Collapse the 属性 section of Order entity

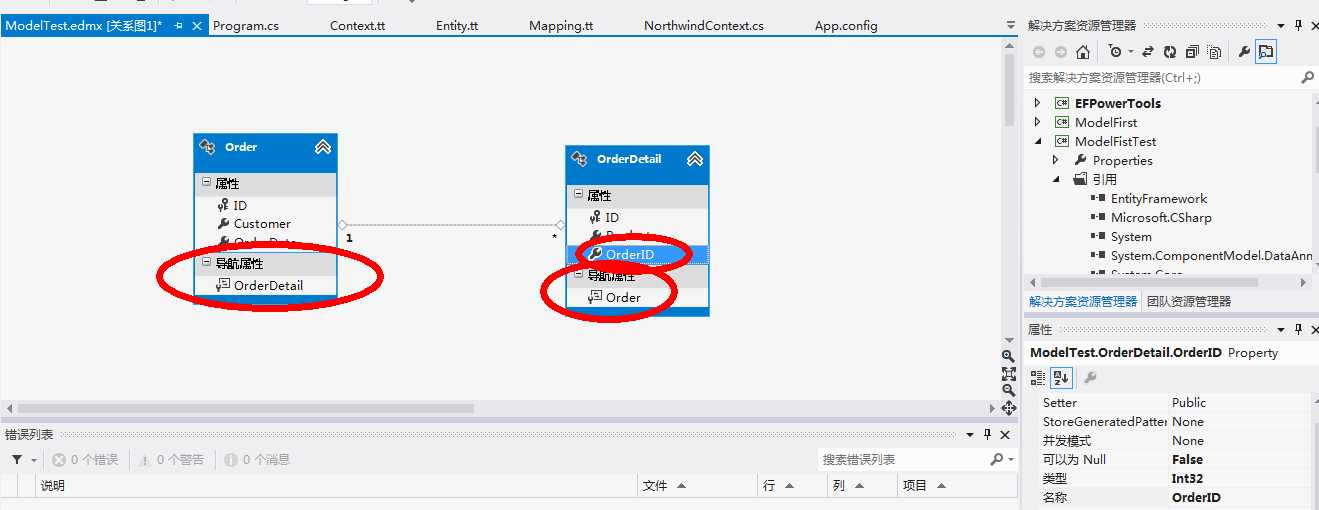click(206, 183)
